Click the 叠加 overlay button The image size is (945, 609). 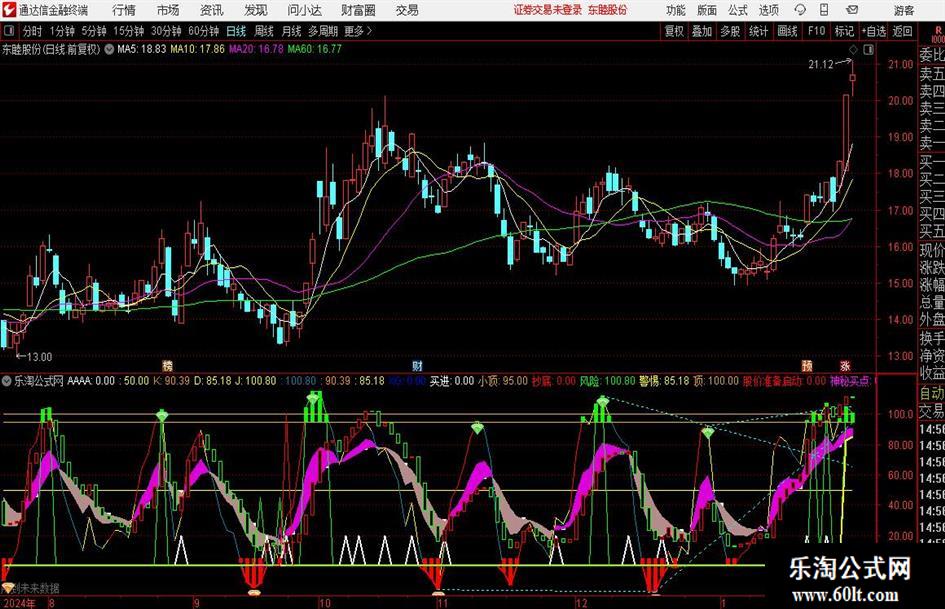702,31
